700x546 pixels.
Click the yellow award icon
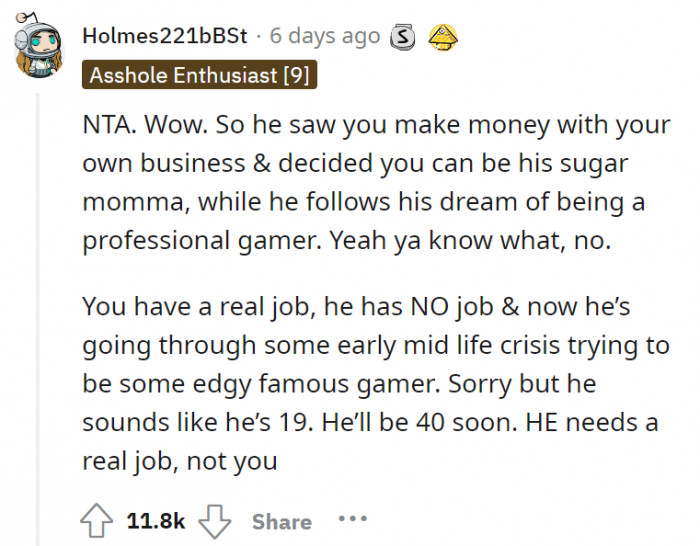click(x=443, y=37)
